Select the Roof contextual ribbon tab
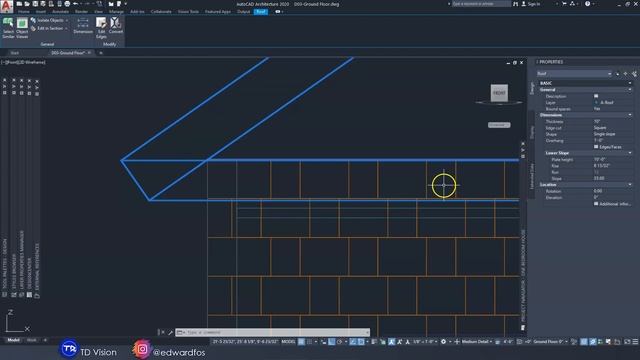The width and height of the screenshot is (640, 360). [261, 11]
